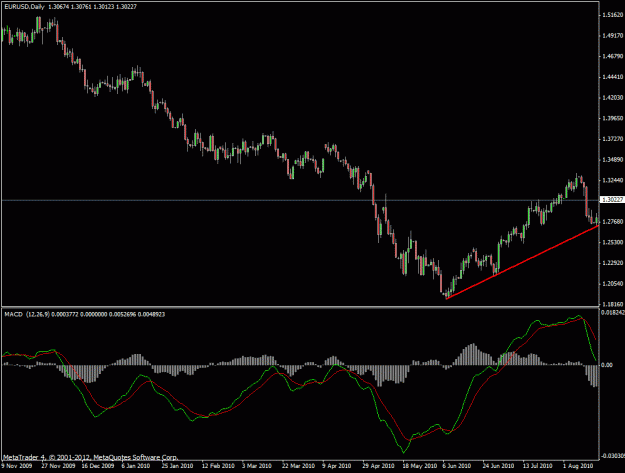Click the 1.32440 price axis label
The height and width of the screenshot is (473, 625).
pyautogui.click(x=613, y=181)
